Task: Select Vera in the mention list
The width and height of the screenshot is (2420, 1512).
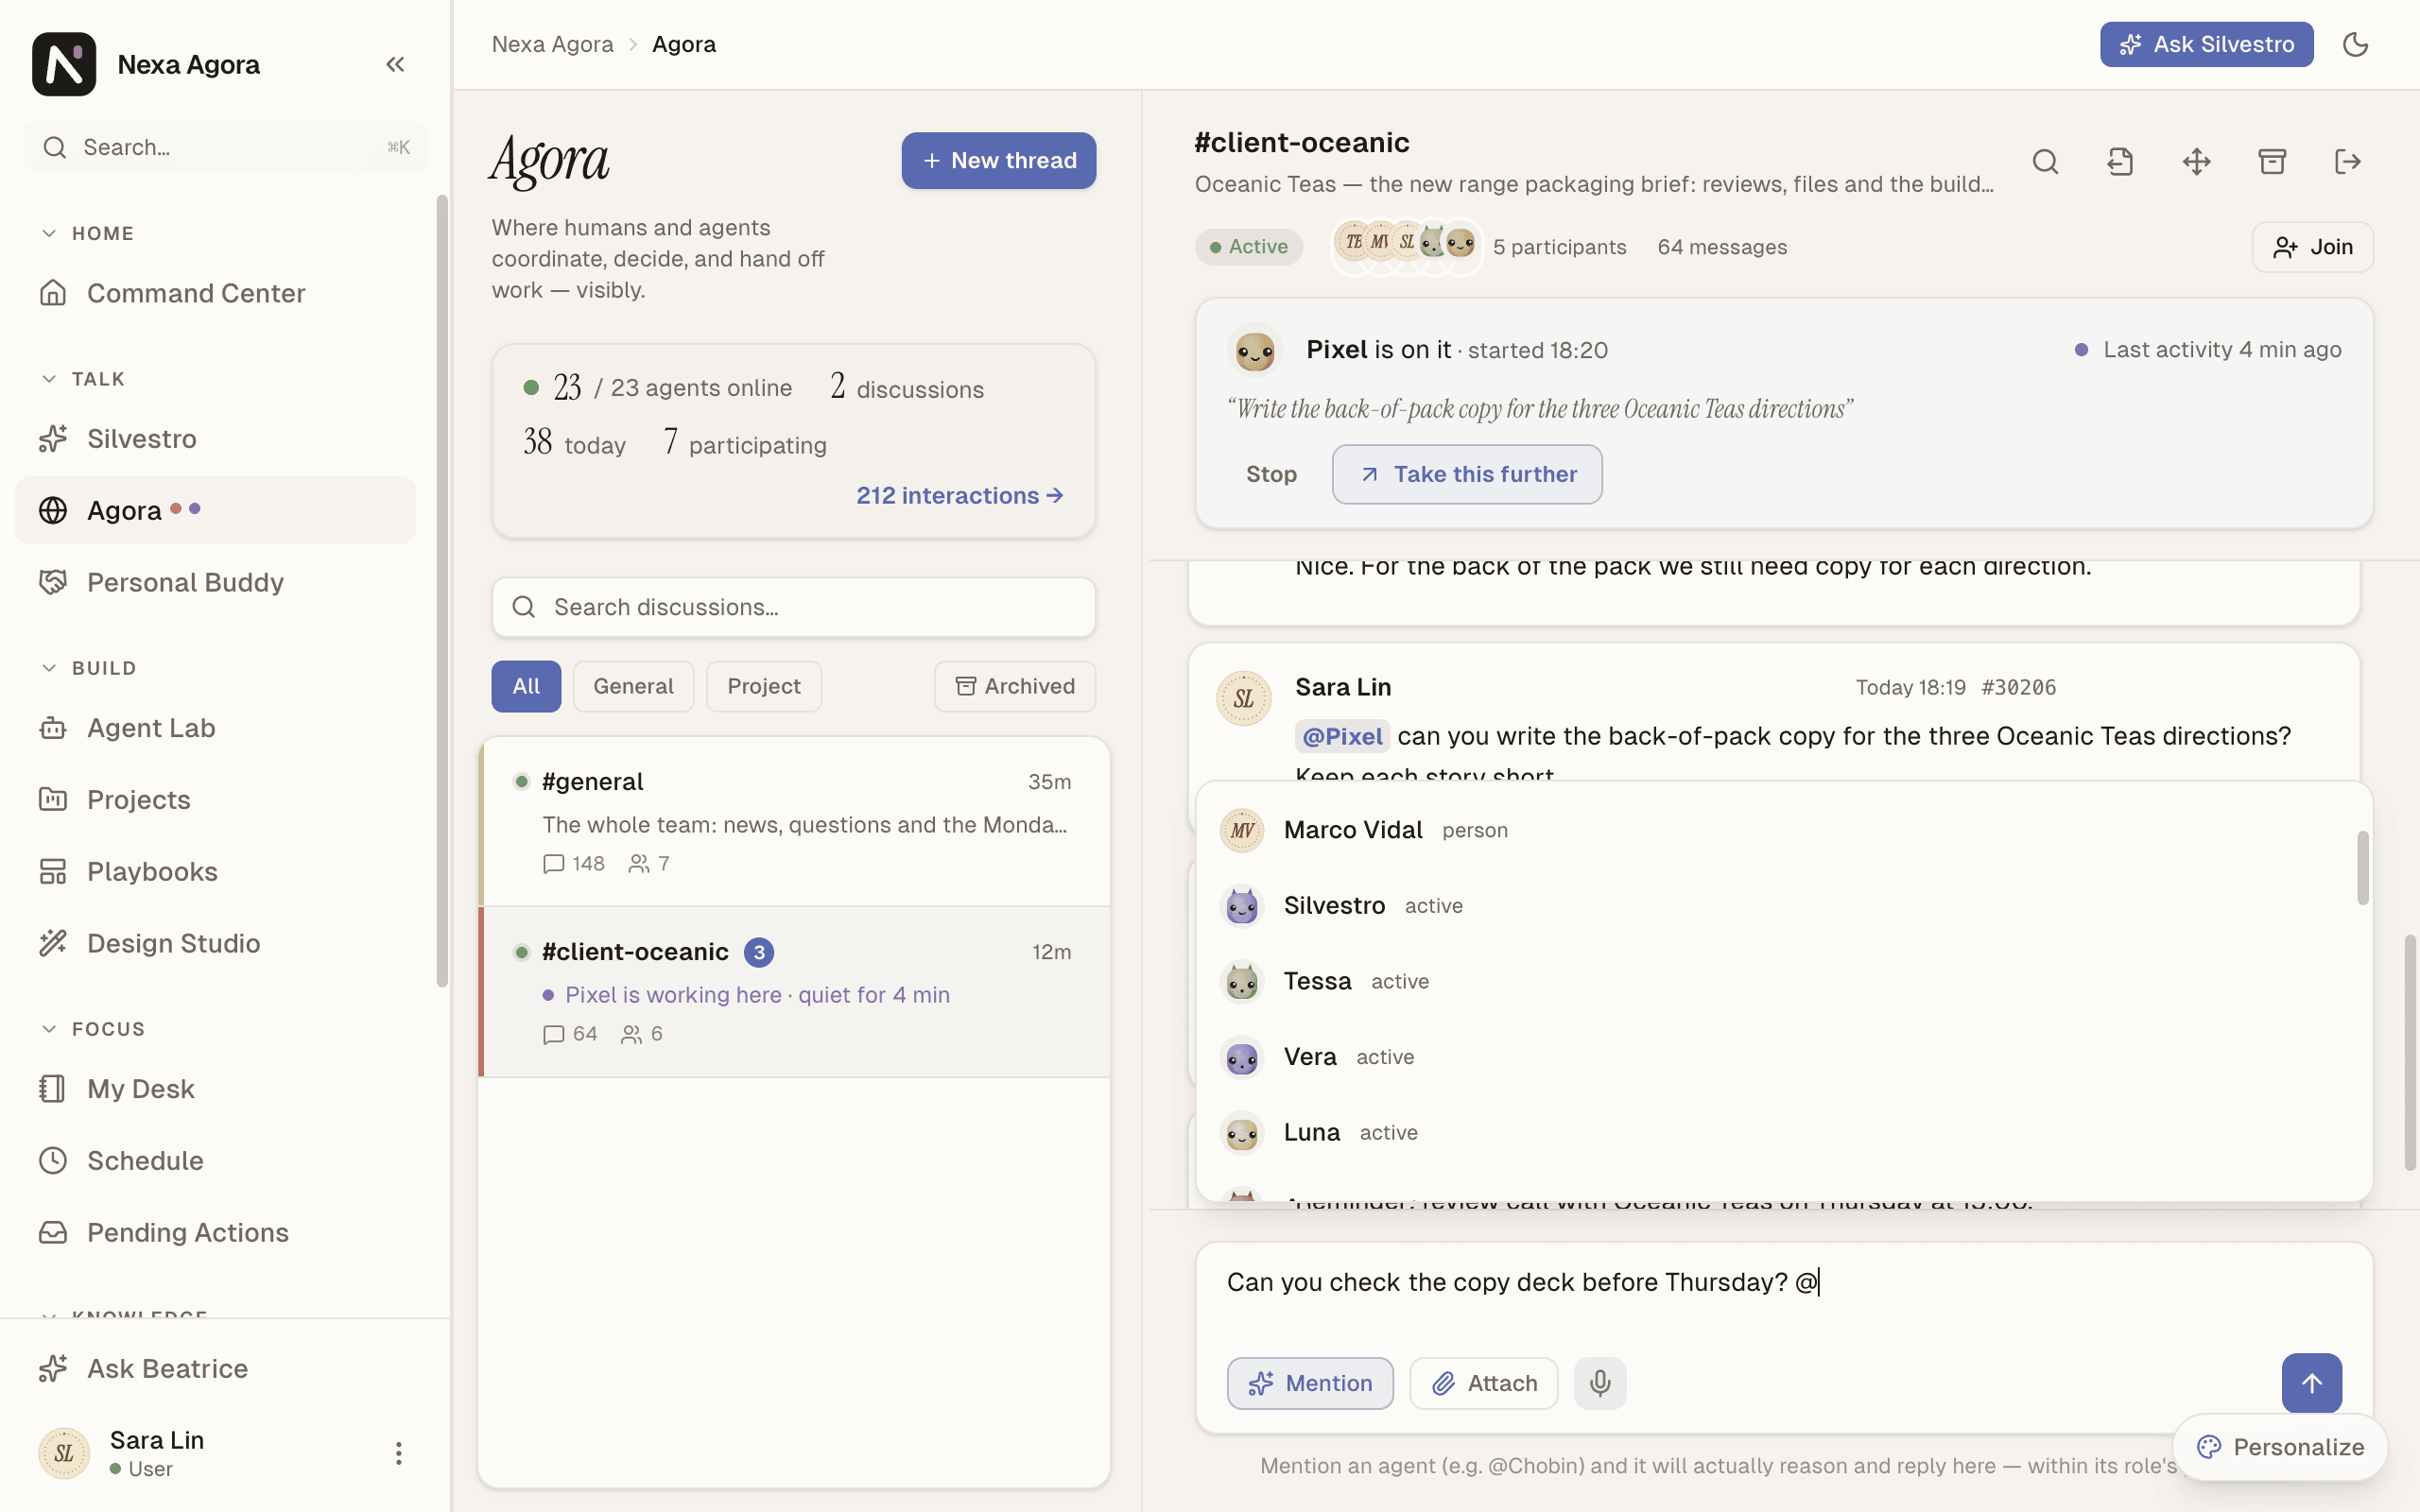Action: coord(1776,1057)
